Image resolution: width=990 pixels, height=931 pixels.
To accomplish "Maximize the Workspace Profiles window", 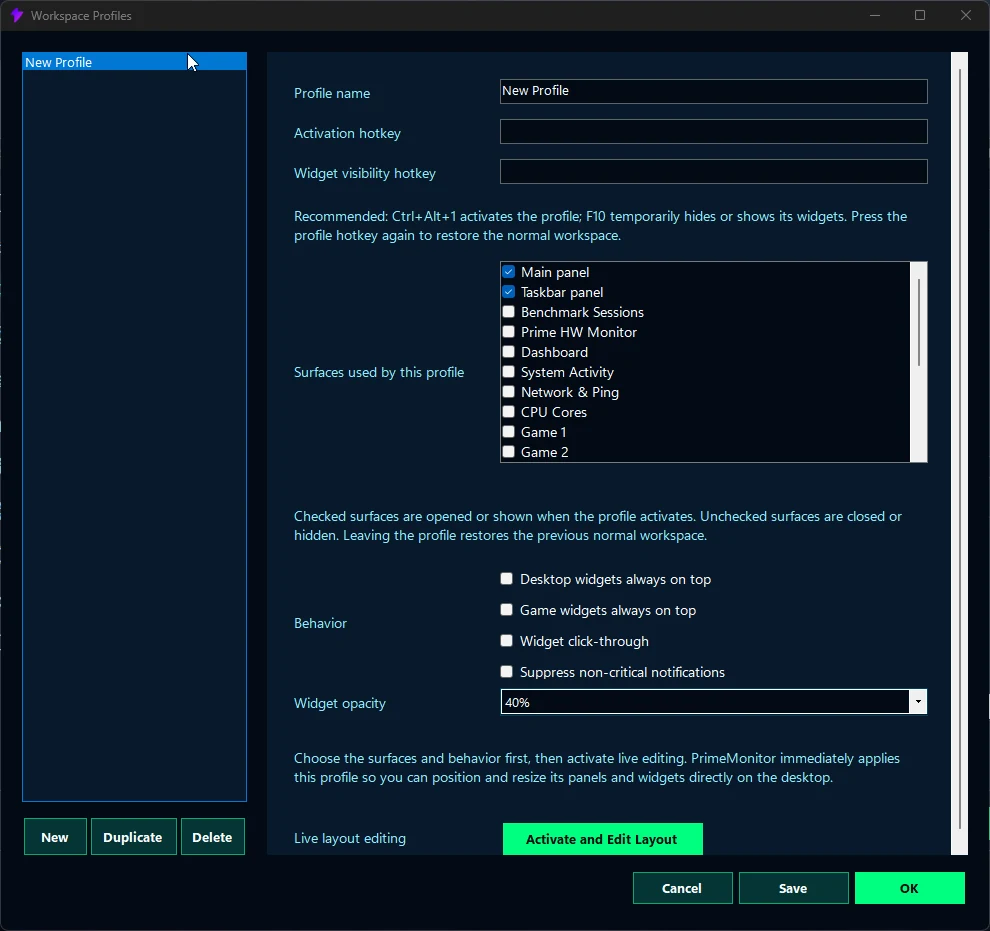I will (x=920, y=15).
